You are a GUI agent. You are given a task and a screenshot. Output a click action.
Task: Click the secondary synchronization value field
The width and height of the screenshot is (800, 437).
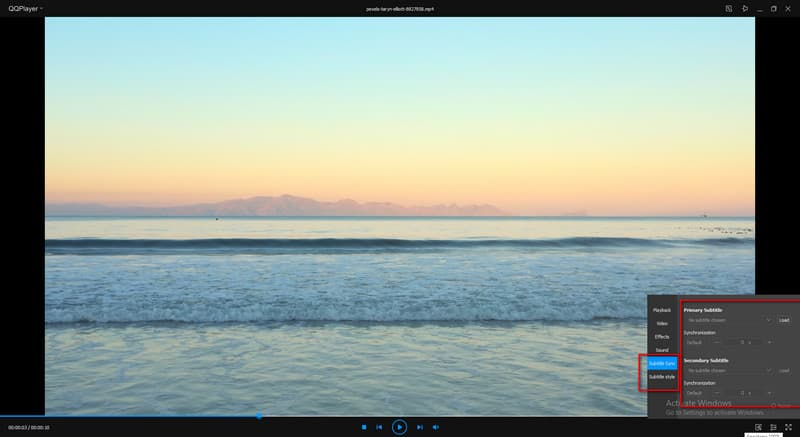click(x=743, y=393)
